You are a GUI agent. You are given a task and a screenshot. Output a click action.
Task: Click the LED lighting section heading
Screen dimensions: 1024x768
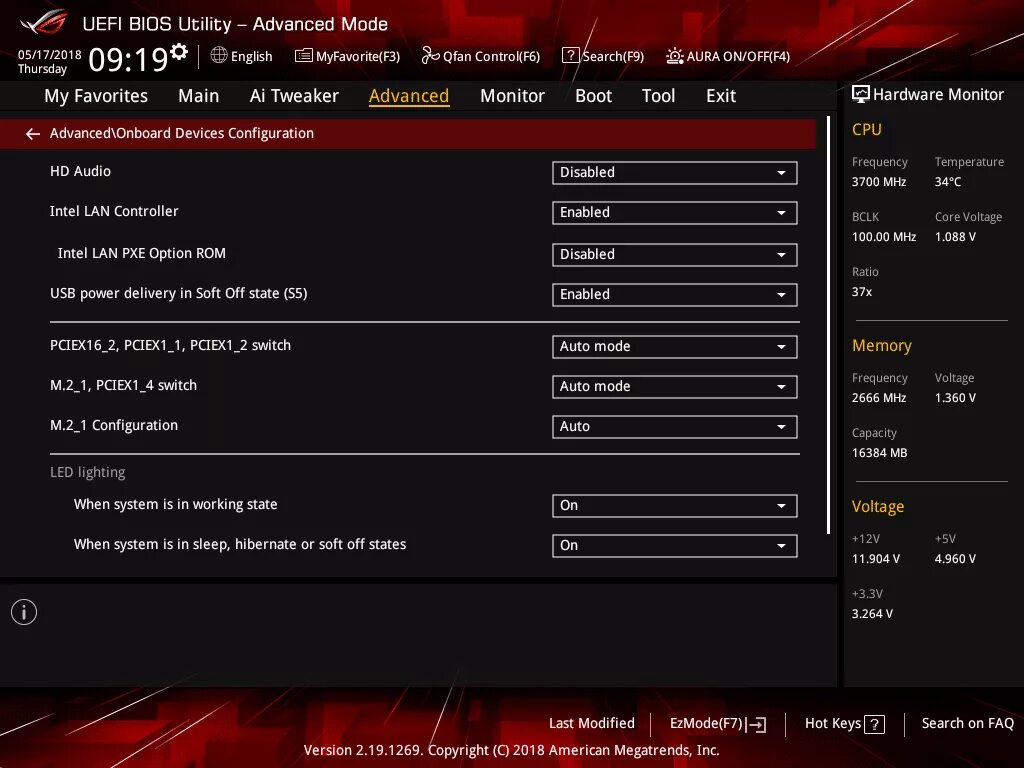point(88,472)
